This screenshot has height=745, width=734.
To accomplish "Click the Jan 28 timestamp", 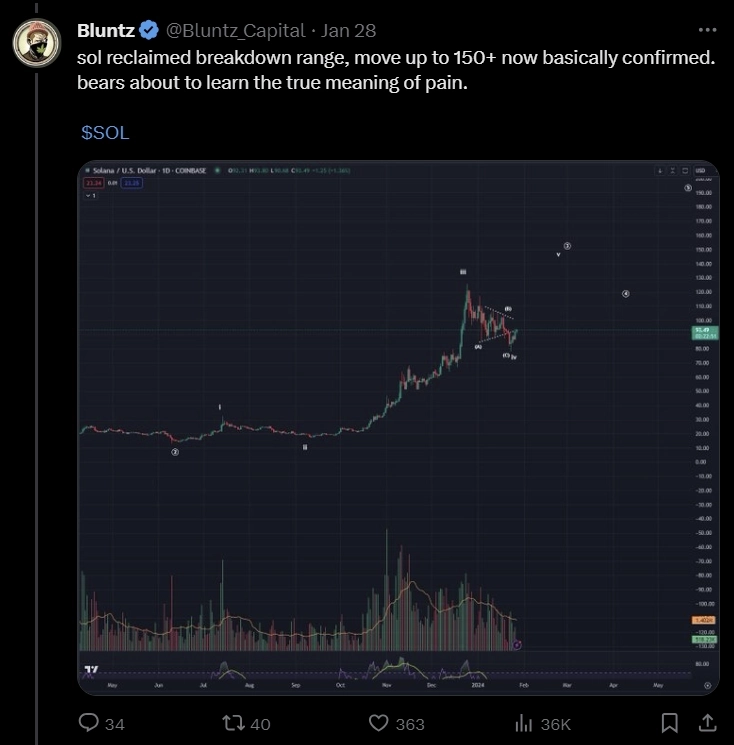I will click(x=348, y=30).
